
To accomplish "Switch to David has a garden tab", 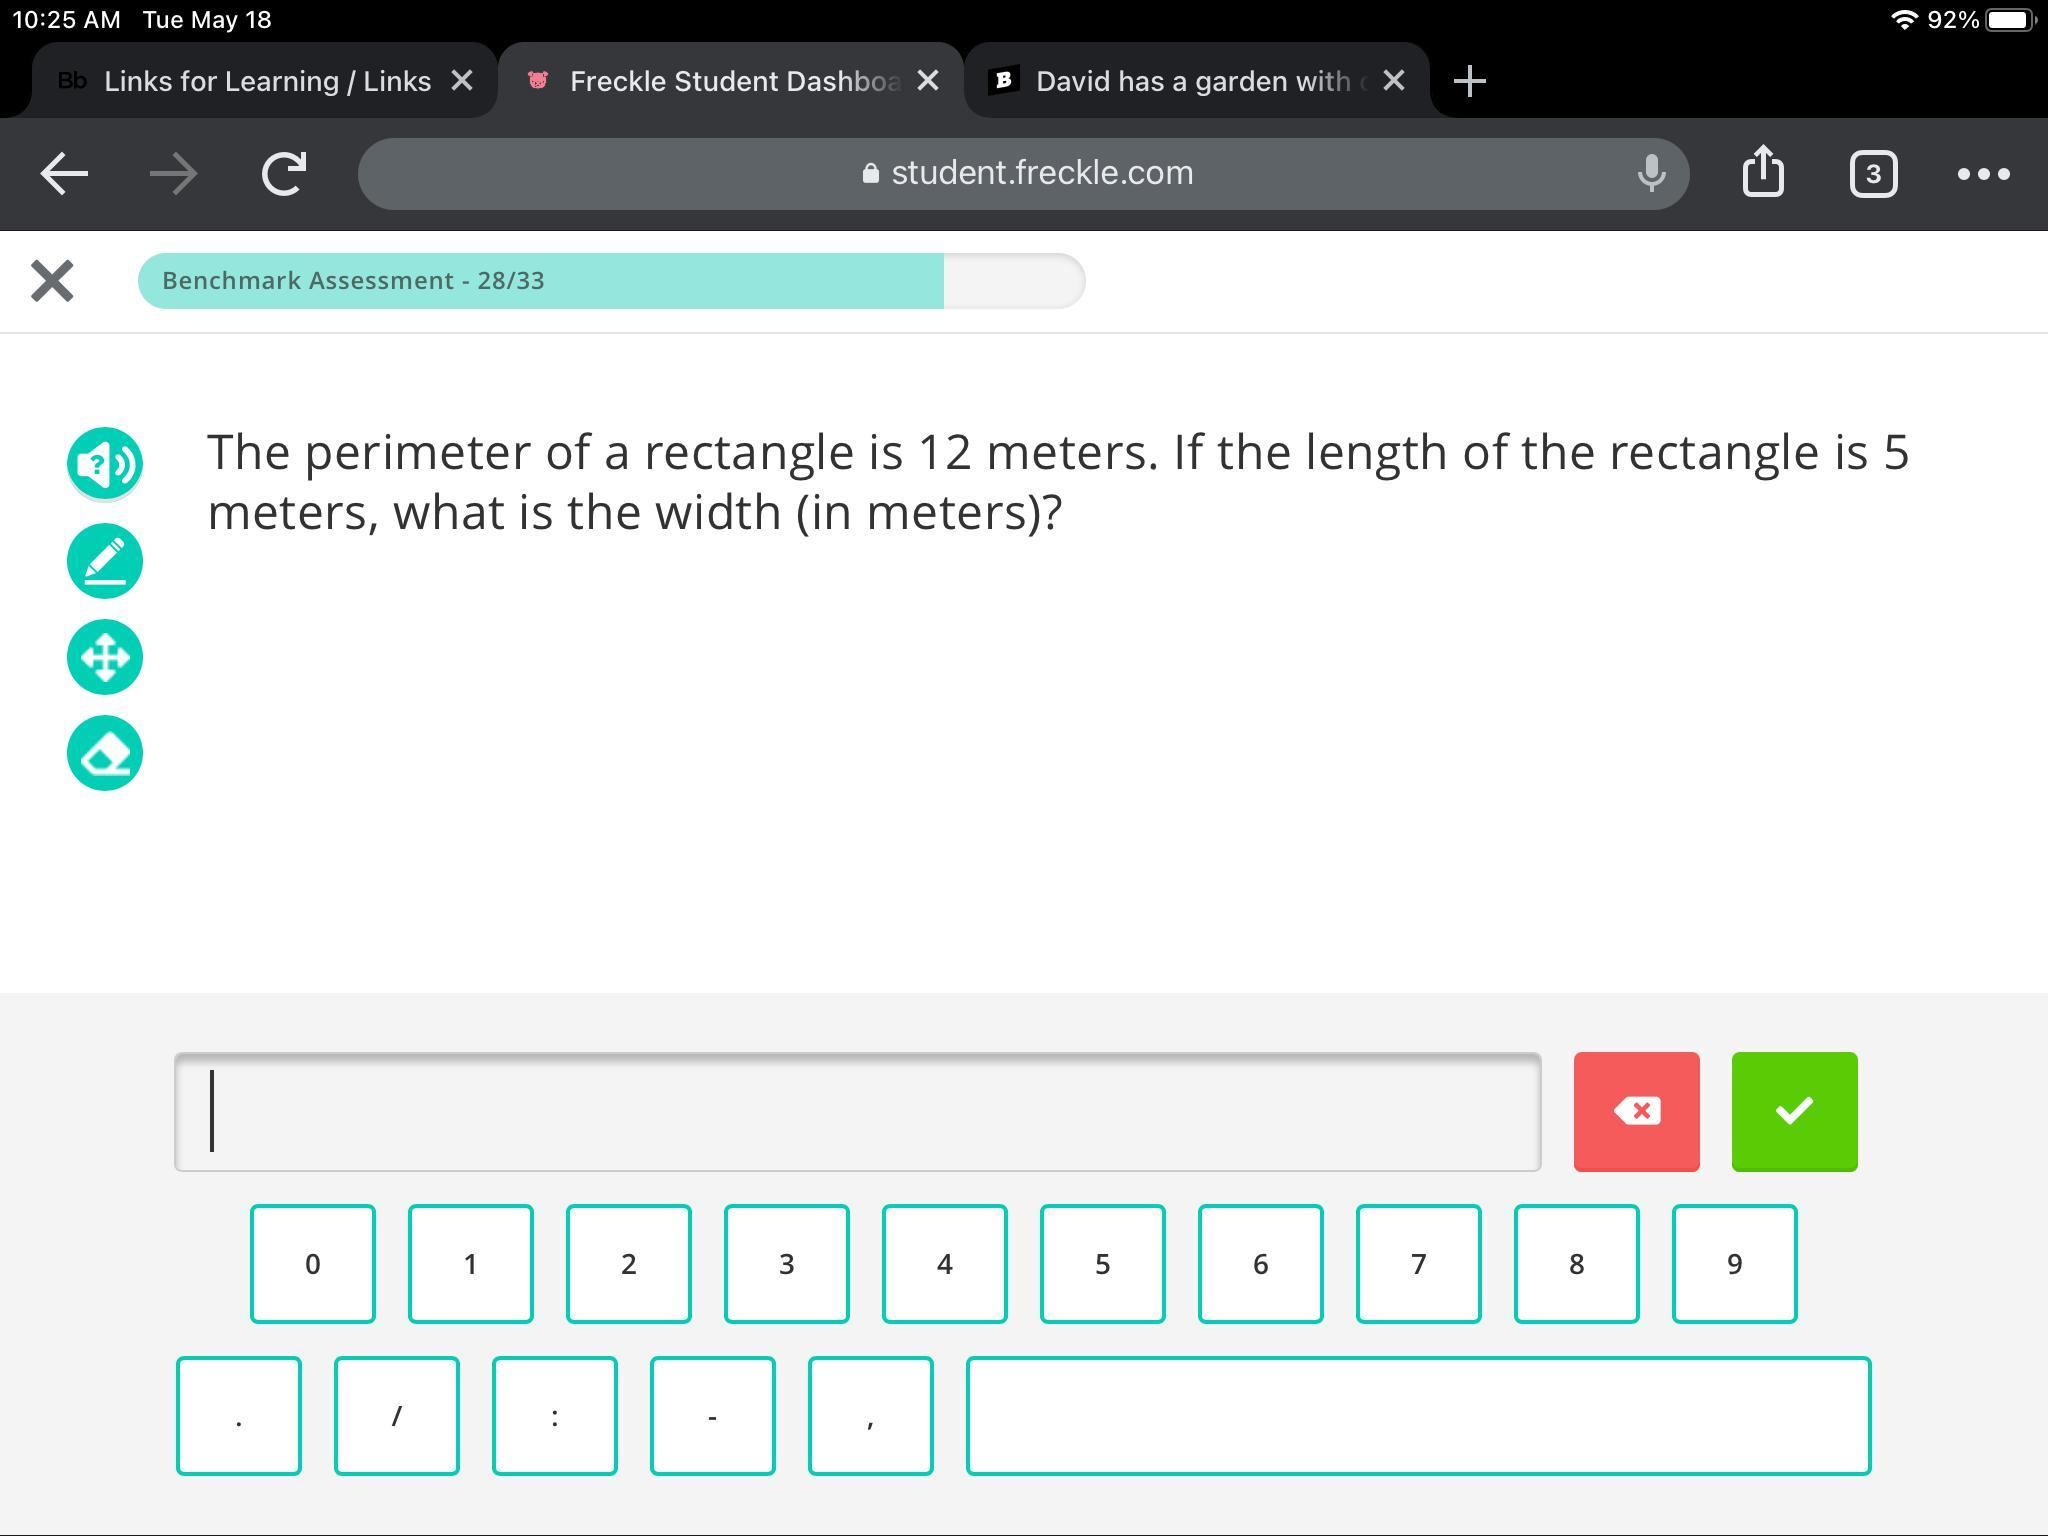I will 1192,81.
